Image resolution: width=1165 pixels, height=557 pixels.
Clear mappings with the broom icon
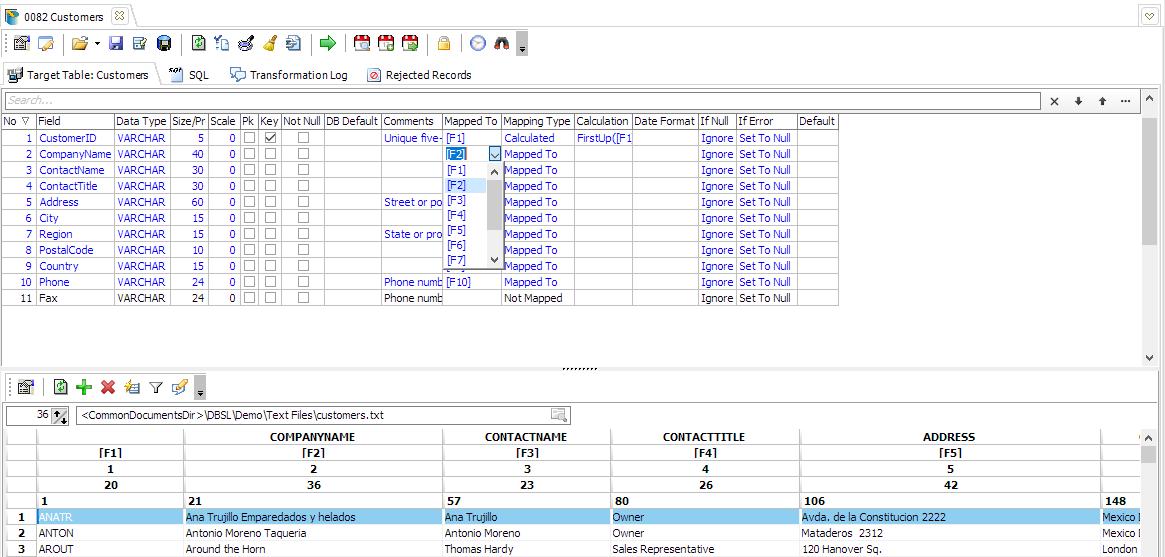[x=270, y=44]
